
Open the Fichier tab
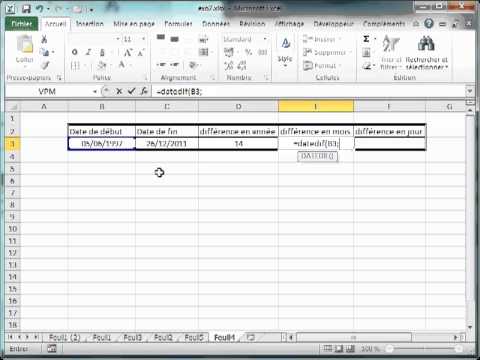pos(22,24)
